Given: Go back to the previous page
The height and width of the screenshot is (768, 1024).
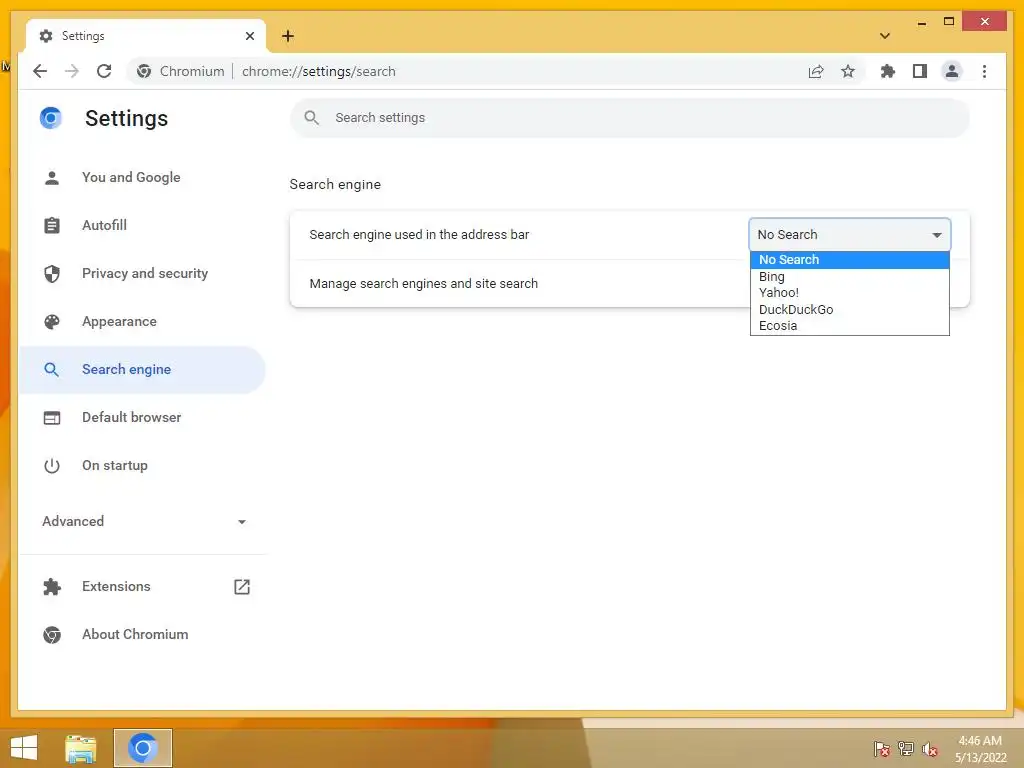Looking at the screenshot, I should point(40,71).
